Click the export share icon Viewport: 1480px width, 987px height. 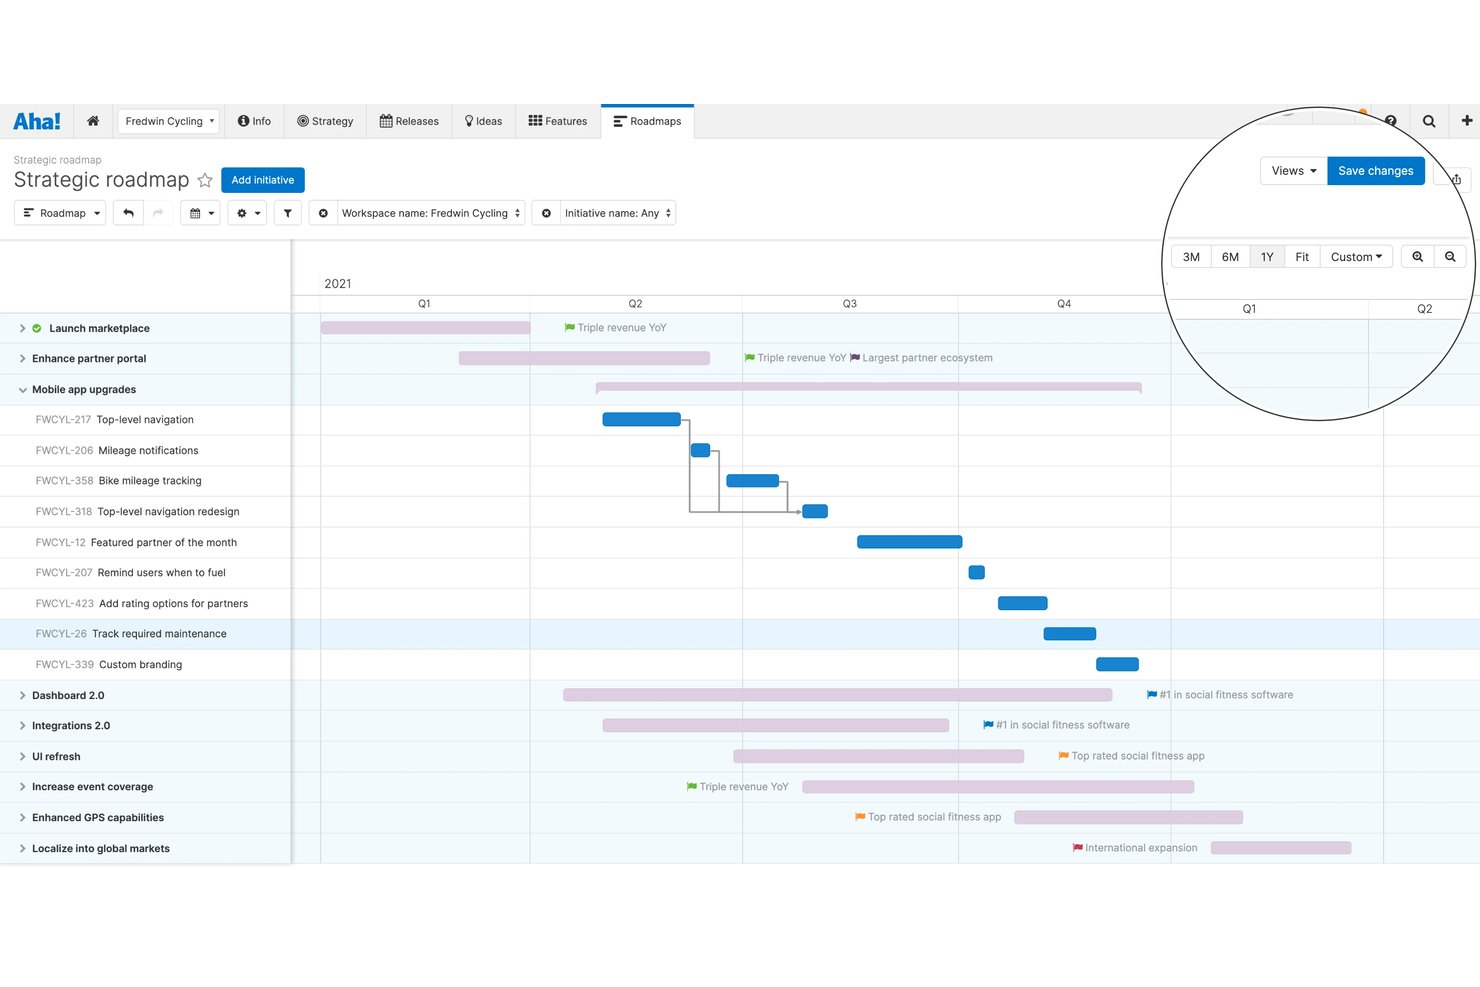pos(1456,179)
